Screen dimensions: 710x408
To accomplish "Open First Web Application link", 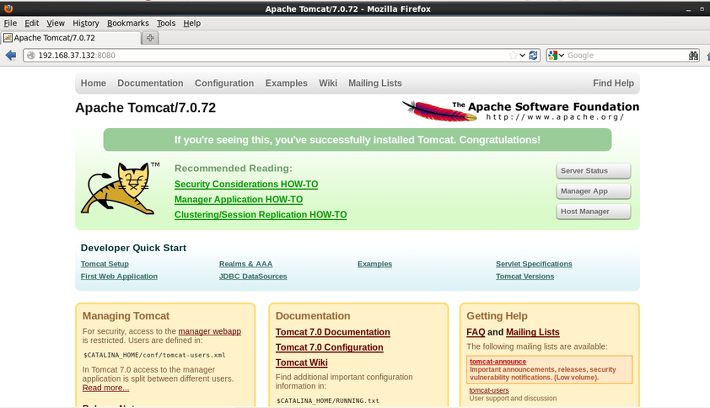I will pyautogui.click(x=119, y=276).
